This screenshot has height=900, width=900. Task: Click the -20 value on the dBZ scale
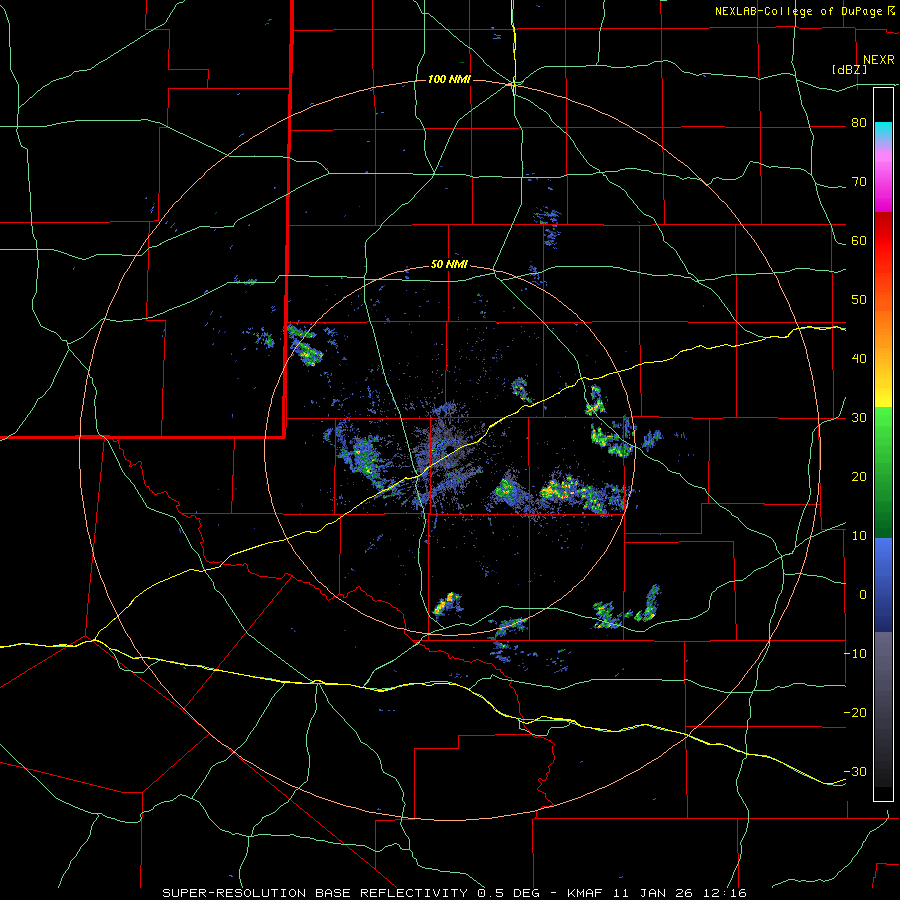[855, 712]
